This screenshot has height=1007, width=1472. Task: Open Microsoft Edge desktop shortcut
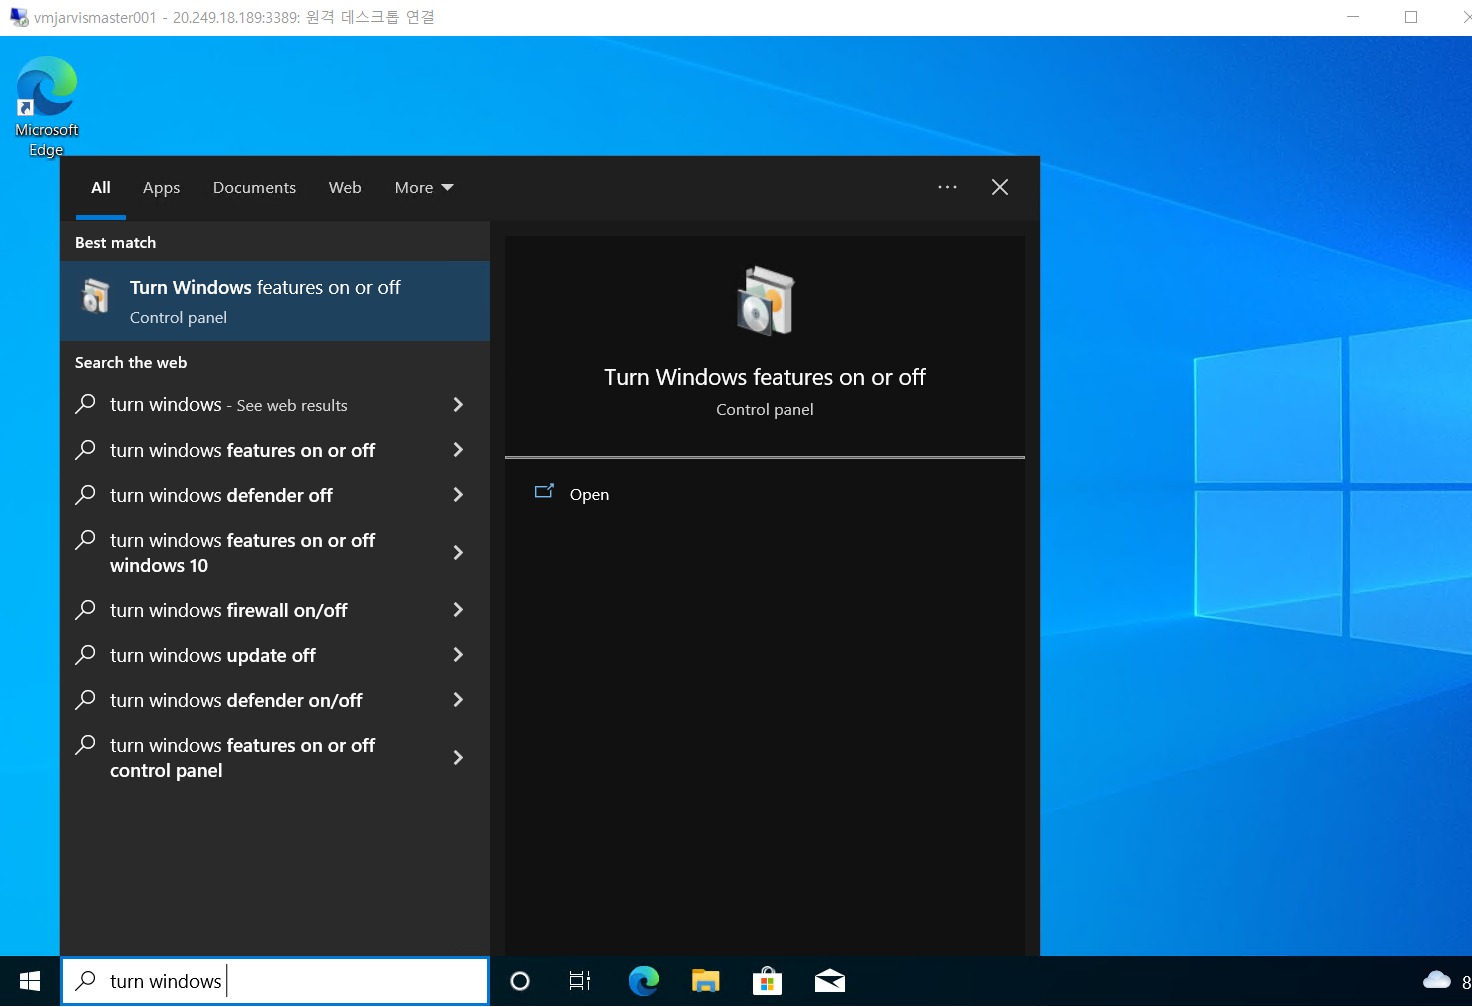click(46, 106)
